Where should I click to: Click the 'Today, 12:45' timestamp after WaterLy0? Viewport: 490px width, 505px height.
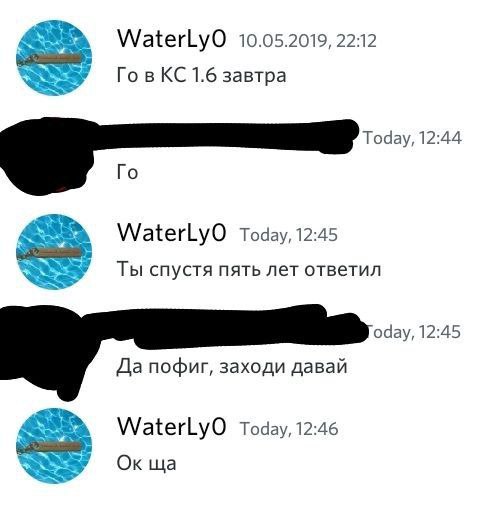(x=289, y=235)
